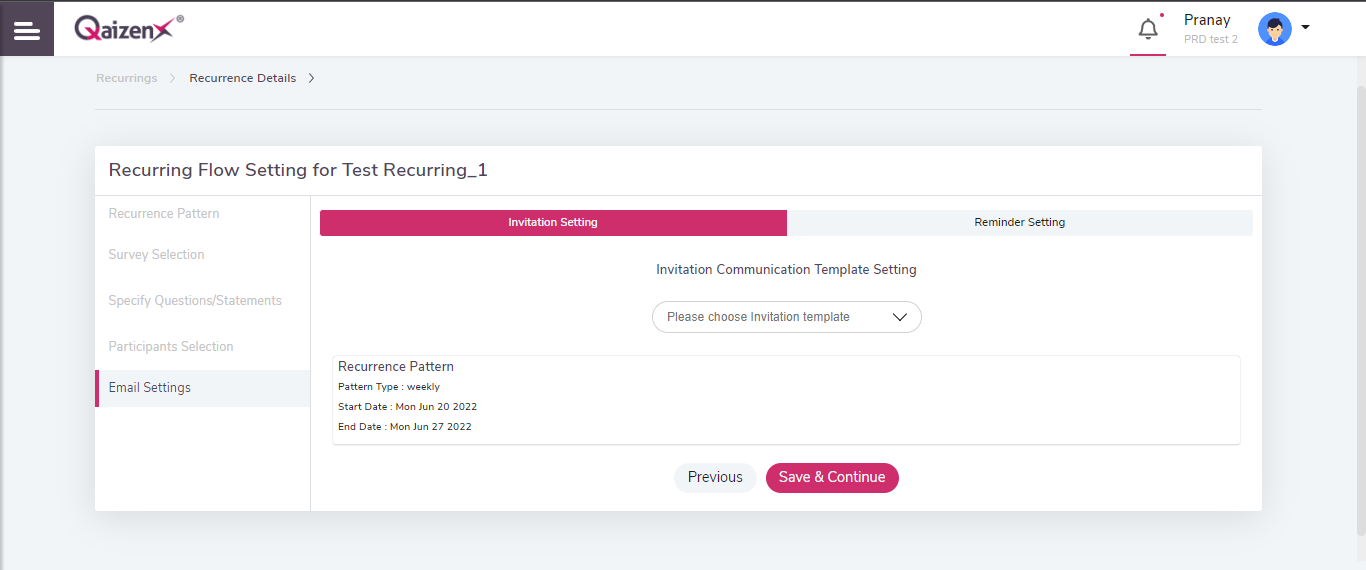
Task: Click the user profile avatar
Action: (x=1274, y=29)
